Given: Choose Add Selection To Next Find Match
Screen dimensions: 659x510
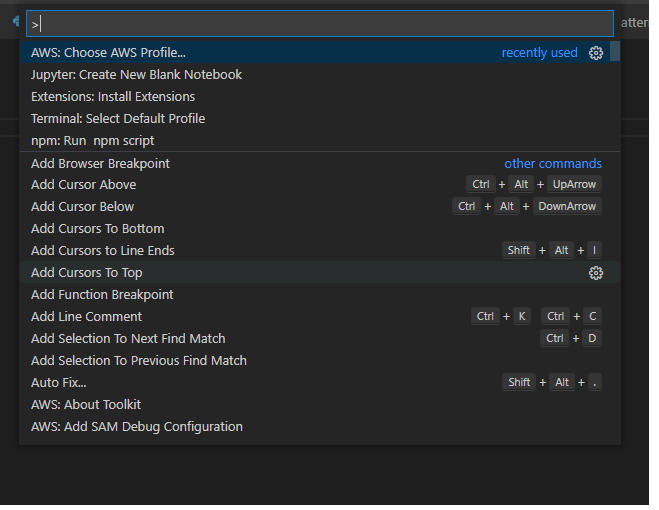Looking at the screenshot, I should [x=128, y=339].
